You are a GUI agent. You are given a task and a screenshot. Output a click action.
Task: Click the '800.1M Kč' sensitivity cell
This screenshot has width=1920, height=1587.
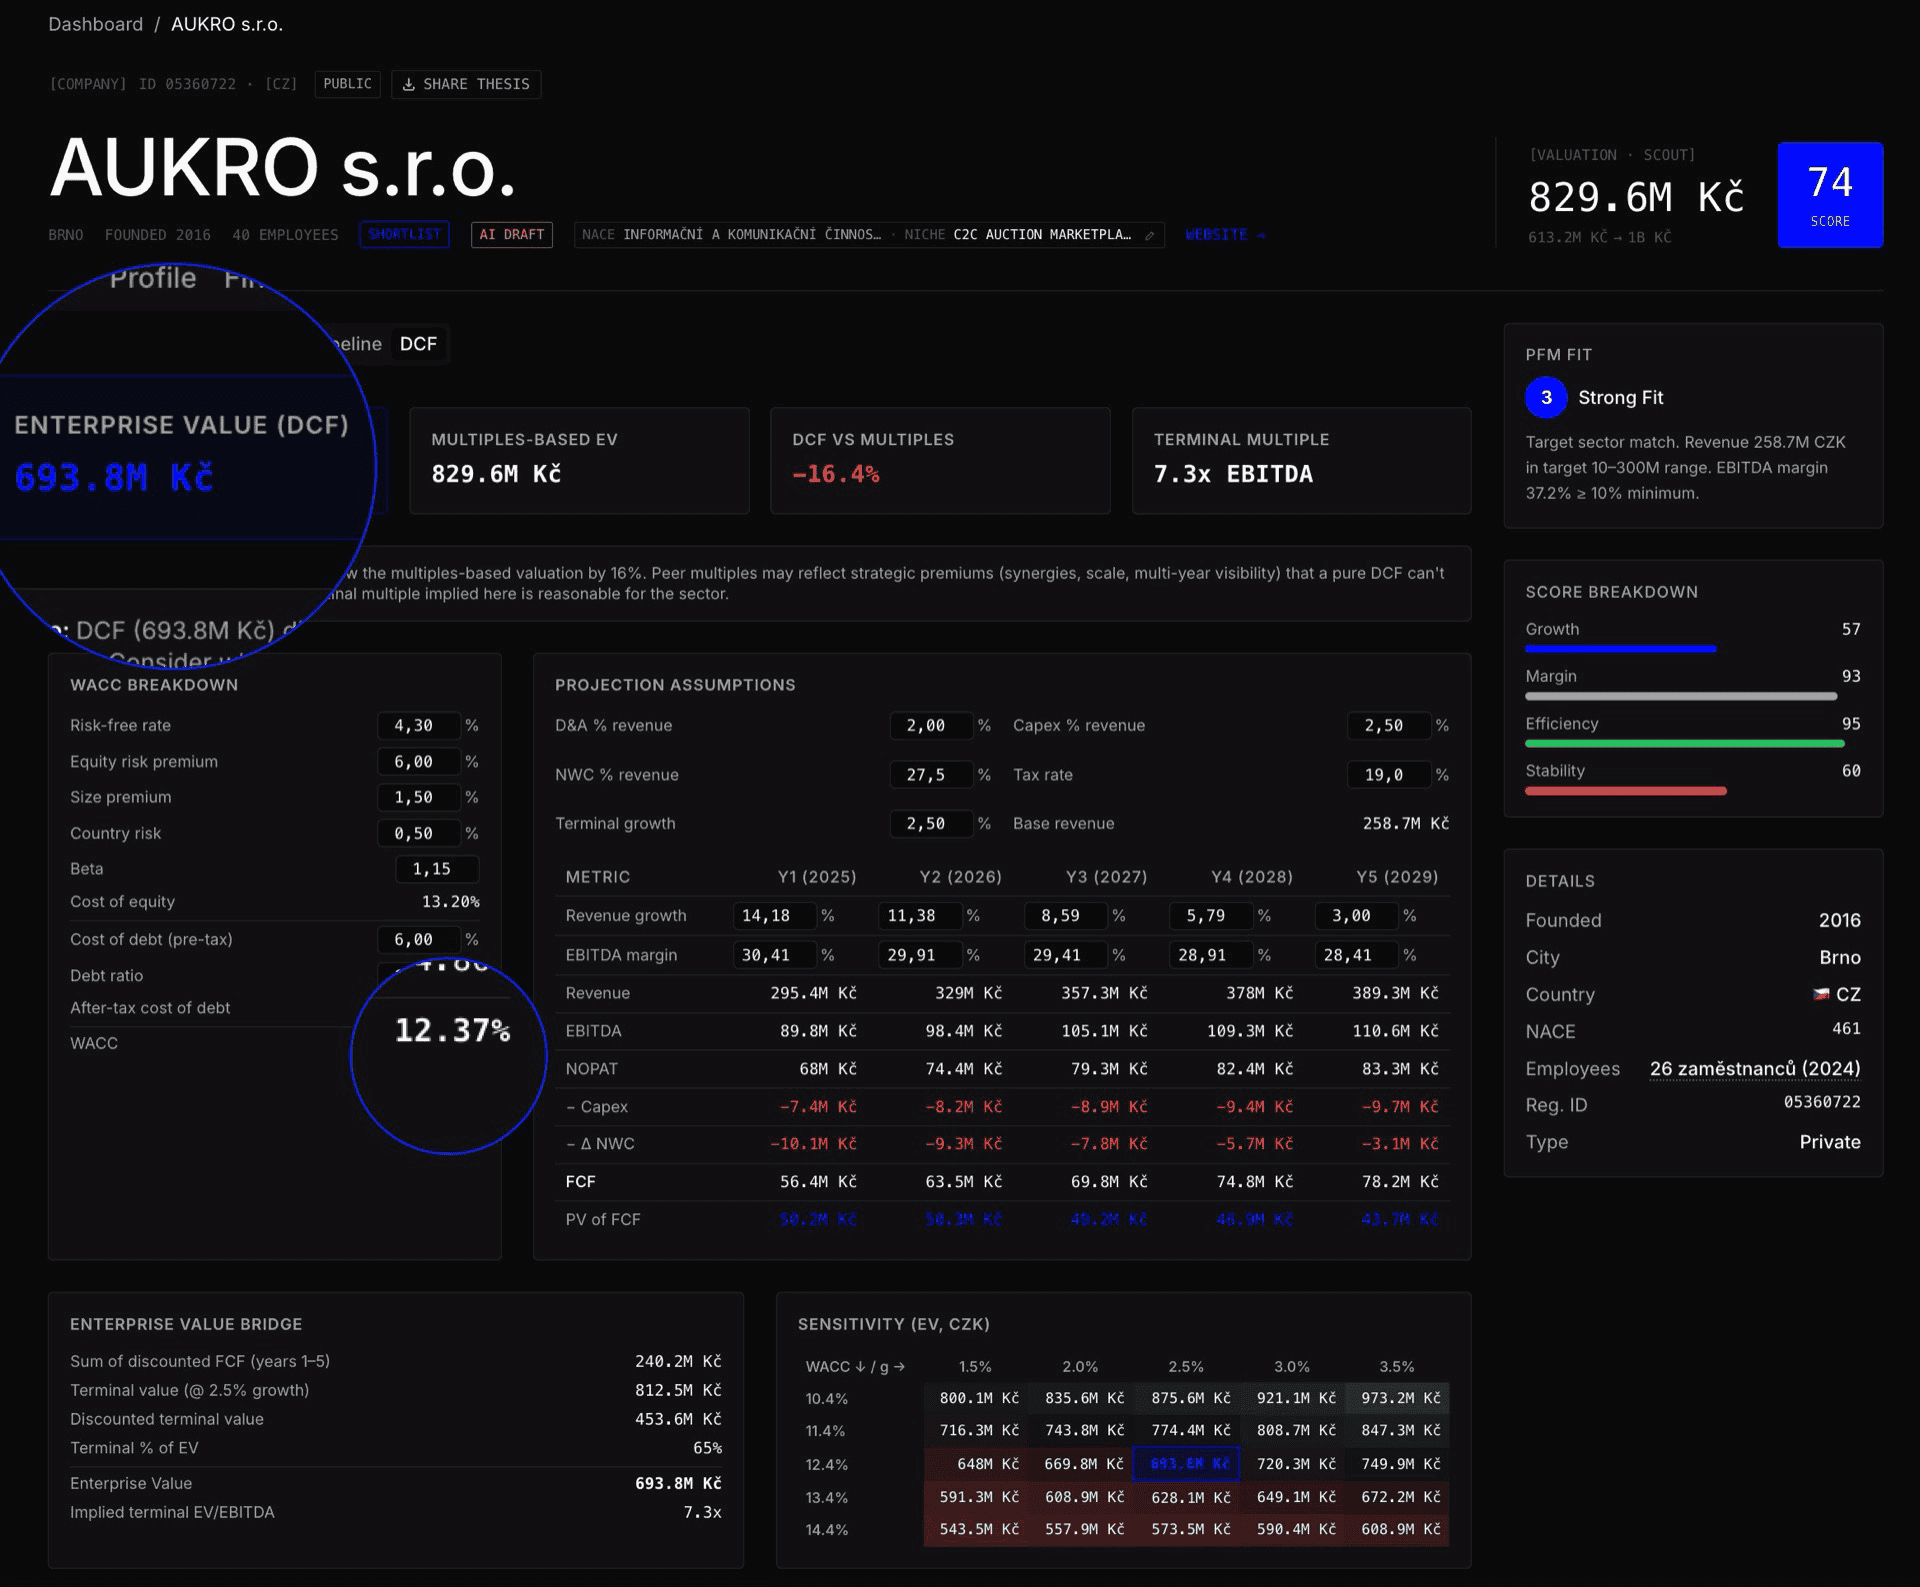[x=976, y=1398]
